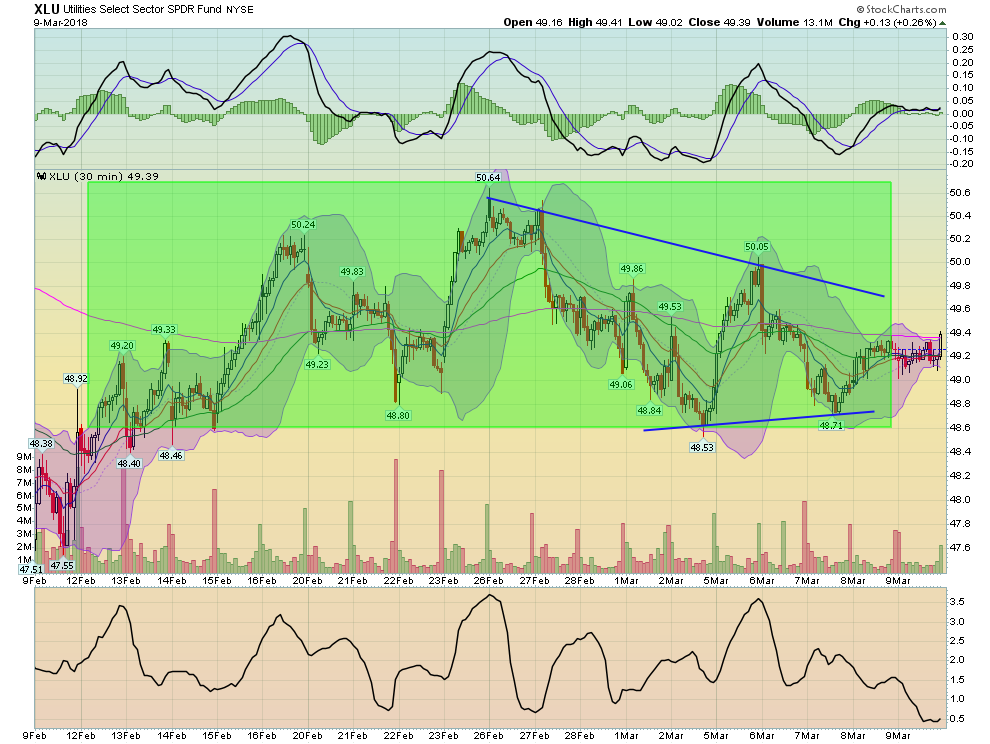Click the 47.6 tick on the price axis
Image resolution: width=990 pixels, height=744 pixels.
(x=962, y=548)
